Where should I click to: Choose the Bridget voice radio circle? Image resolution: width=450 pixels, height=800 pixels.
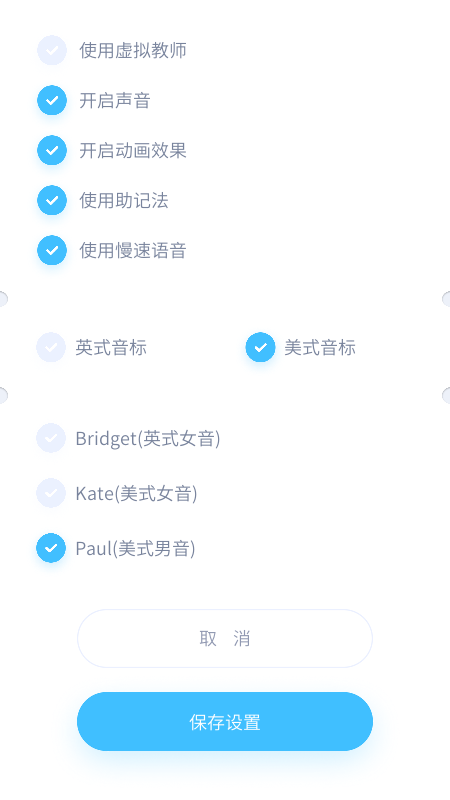51,438
